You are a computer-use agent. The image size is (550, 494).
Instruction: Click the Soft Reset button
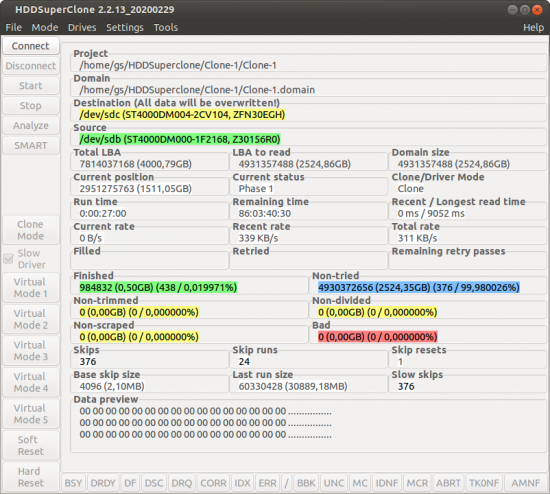[x=31, y=446]
